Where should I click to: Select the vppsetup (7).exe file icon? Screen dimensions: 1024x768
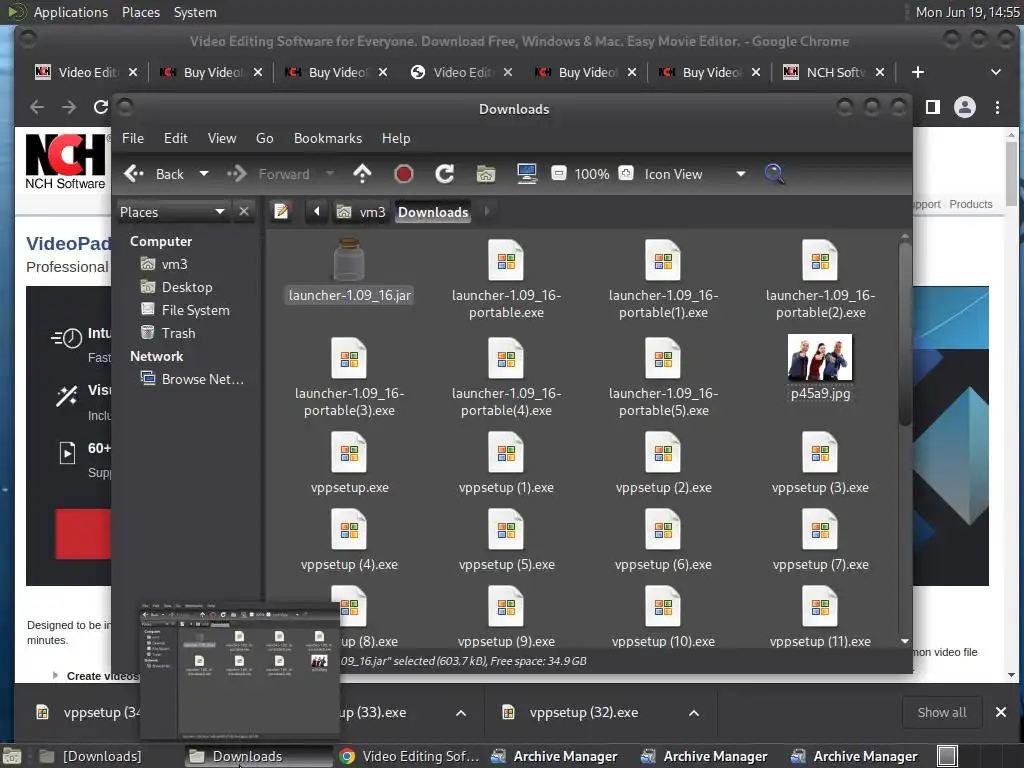pos(820,529)
